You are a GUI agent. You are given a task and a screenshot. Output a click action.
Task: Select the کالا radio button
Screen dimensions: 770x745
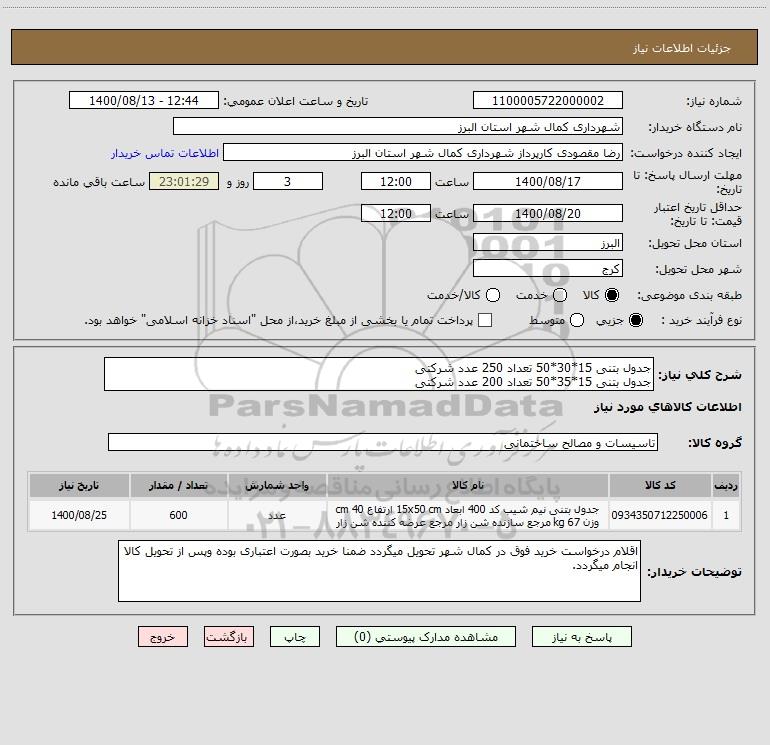(612, 295)
